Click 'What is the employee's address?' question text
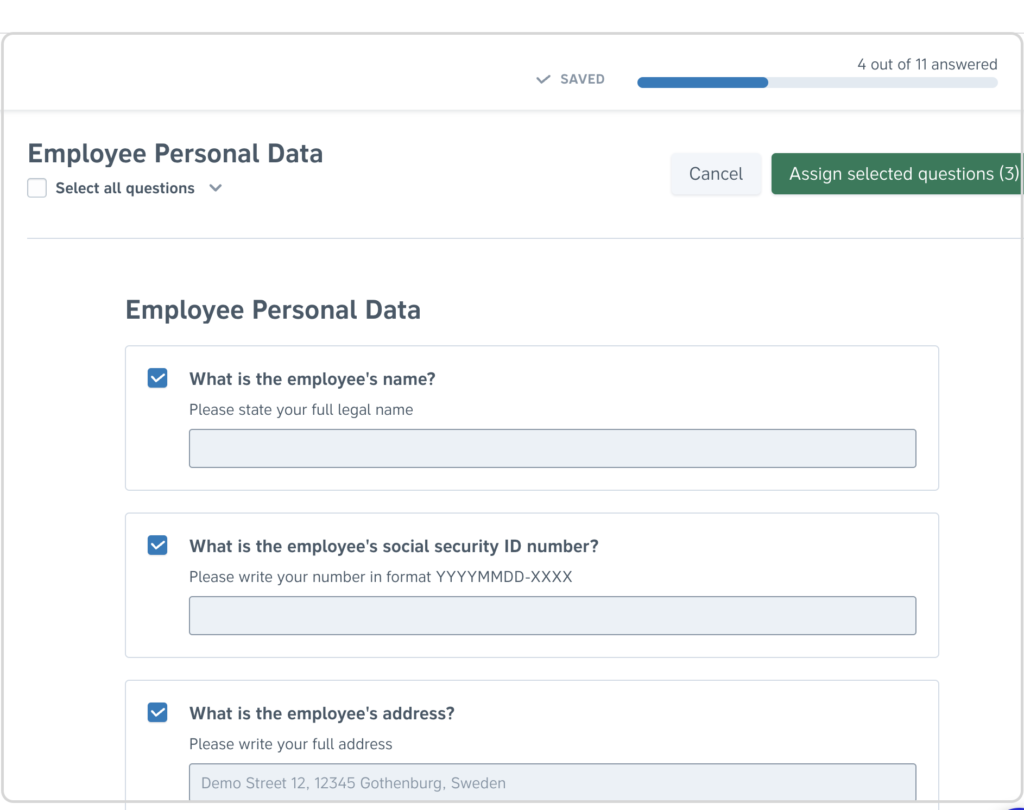Image resolution: width=1024 pixels, height=810 pixels. click(x=322, y=713)
